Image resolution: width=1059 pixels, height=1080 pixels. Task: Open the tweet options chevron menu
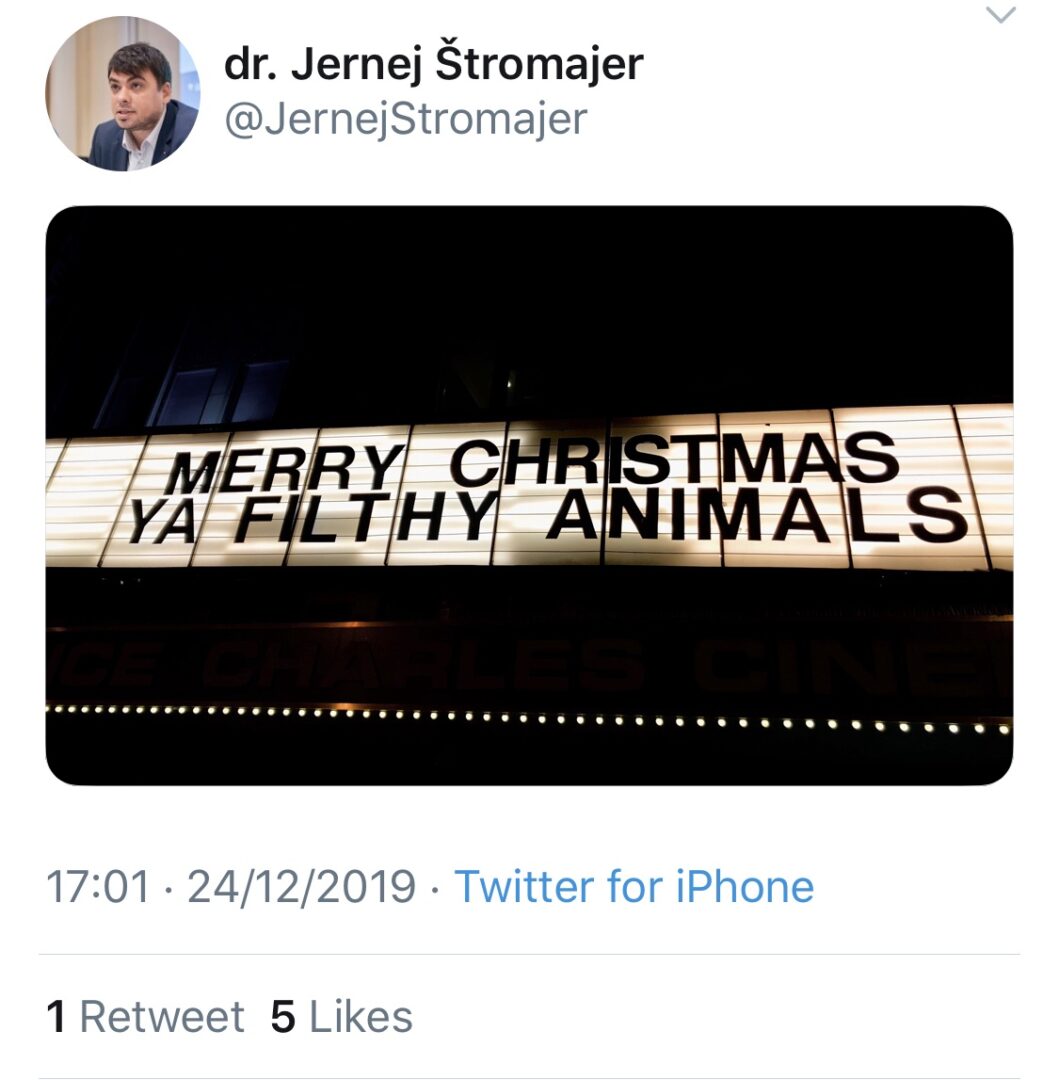pyautogui.click(x=1000, y=15)
